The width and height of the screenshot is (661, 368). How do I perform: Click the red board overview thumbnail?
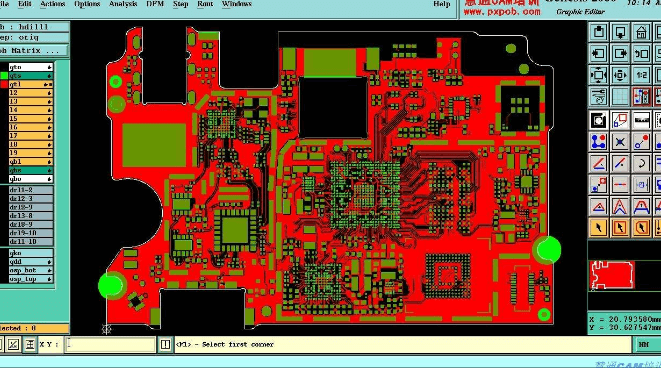pyautogui.click(x=612, y=275)
